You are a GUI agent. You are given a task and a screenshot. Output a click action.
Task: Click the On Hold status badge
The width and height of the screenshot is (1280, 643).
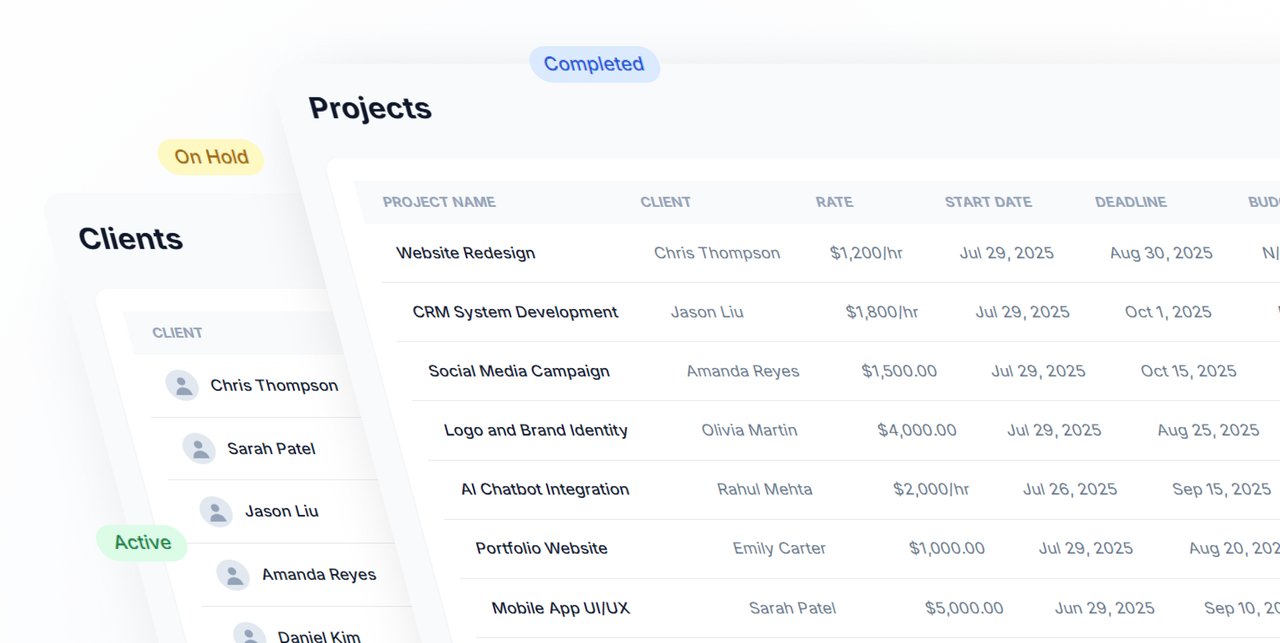(211, 157)
